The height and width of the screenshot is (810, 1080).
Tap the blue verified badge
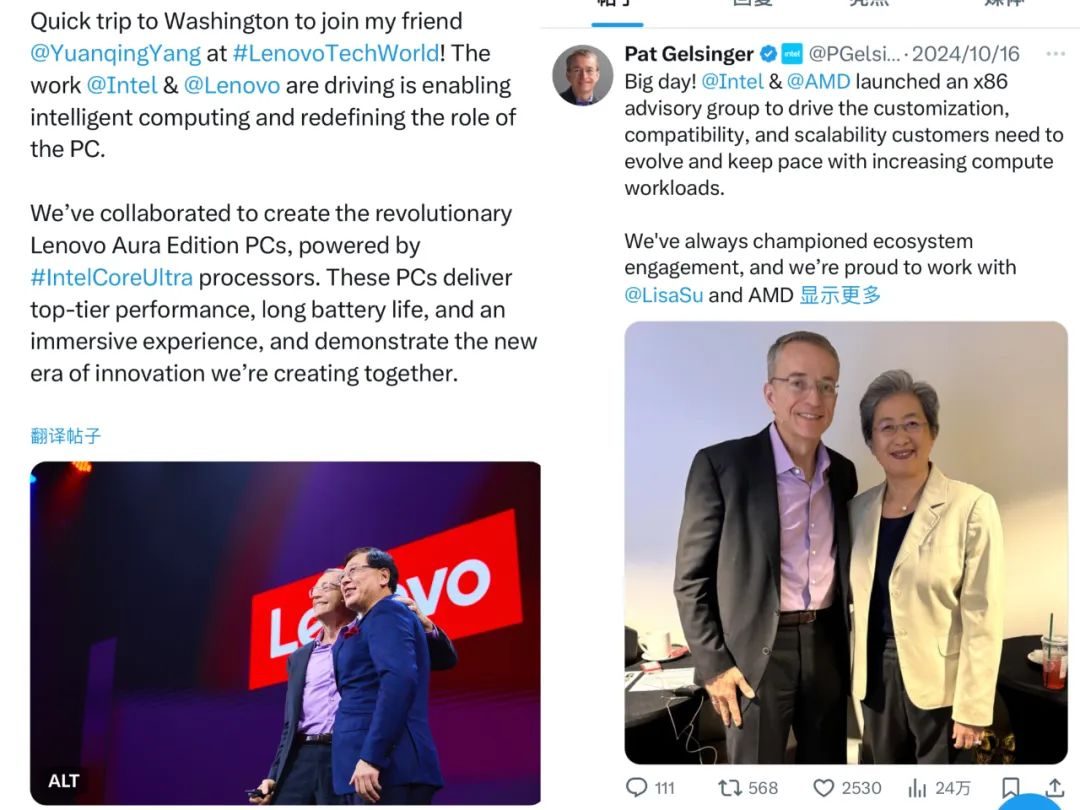[x=769, y=54]
